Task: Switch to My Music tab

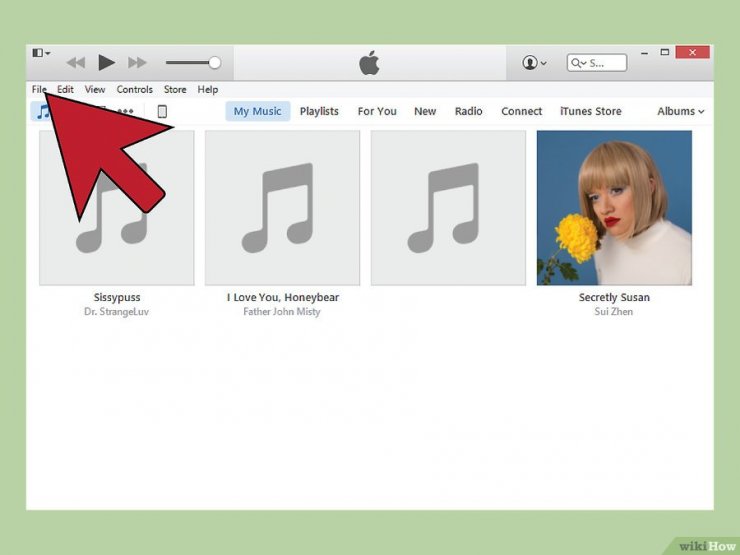Action: 258,111
